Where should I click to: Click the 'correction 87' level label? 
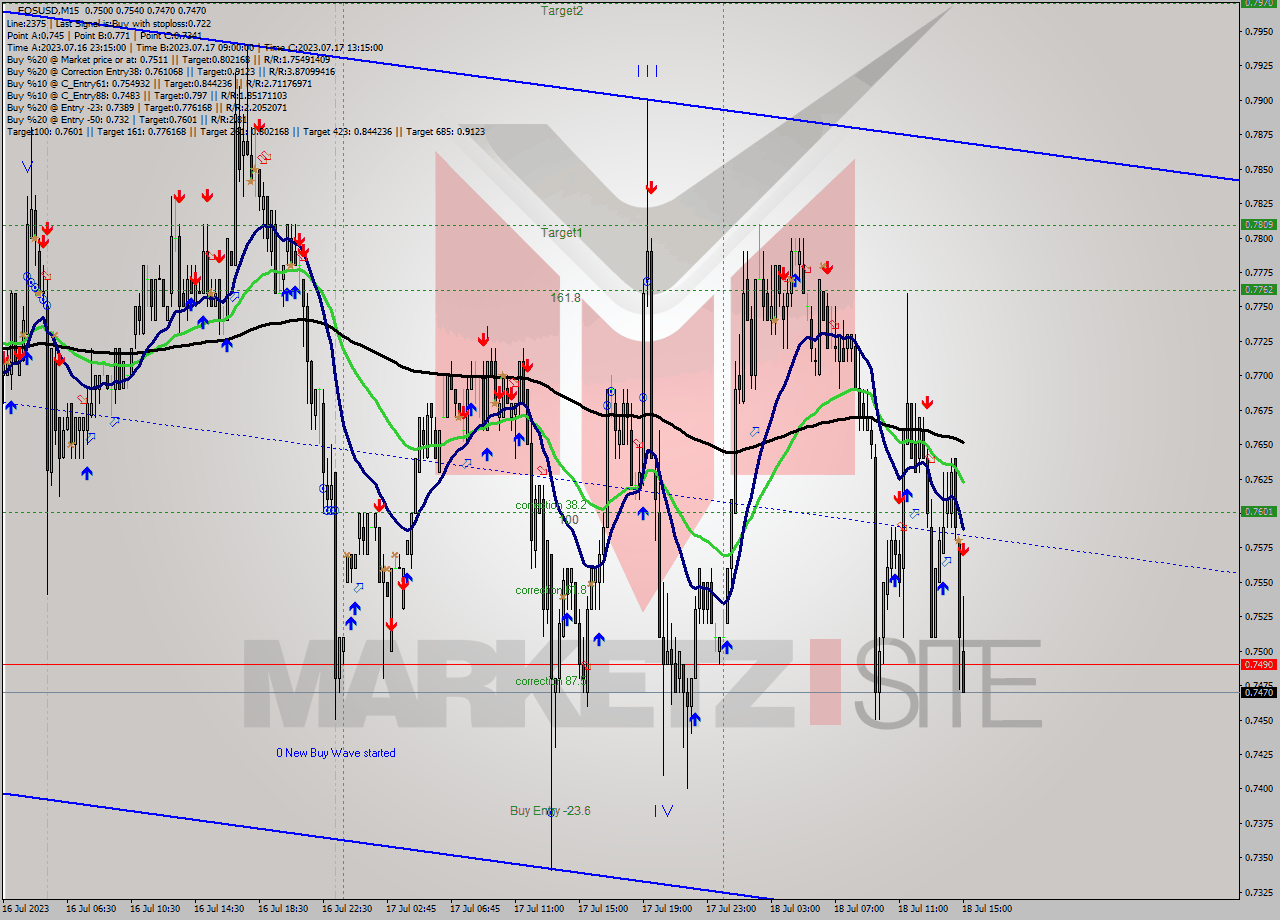(x=551, y=681)
